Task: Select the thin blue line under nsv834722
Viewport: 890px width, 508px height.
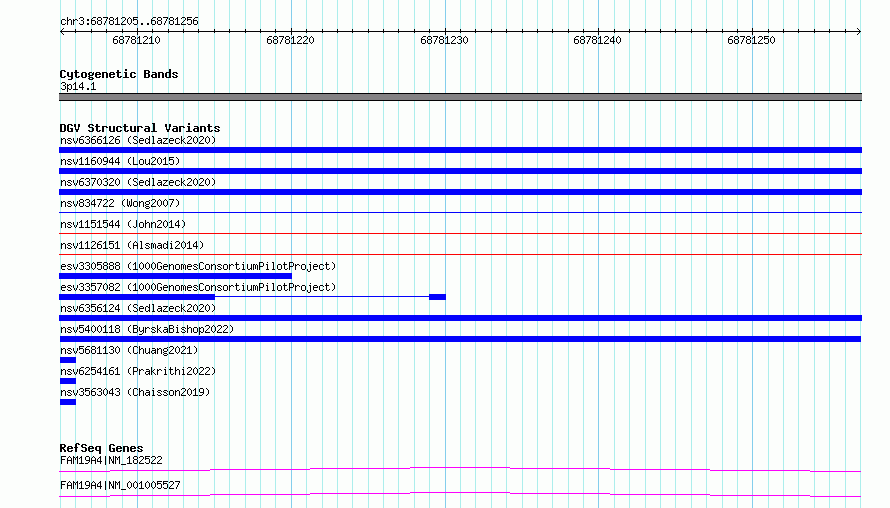Action: (x=460, y=212)
